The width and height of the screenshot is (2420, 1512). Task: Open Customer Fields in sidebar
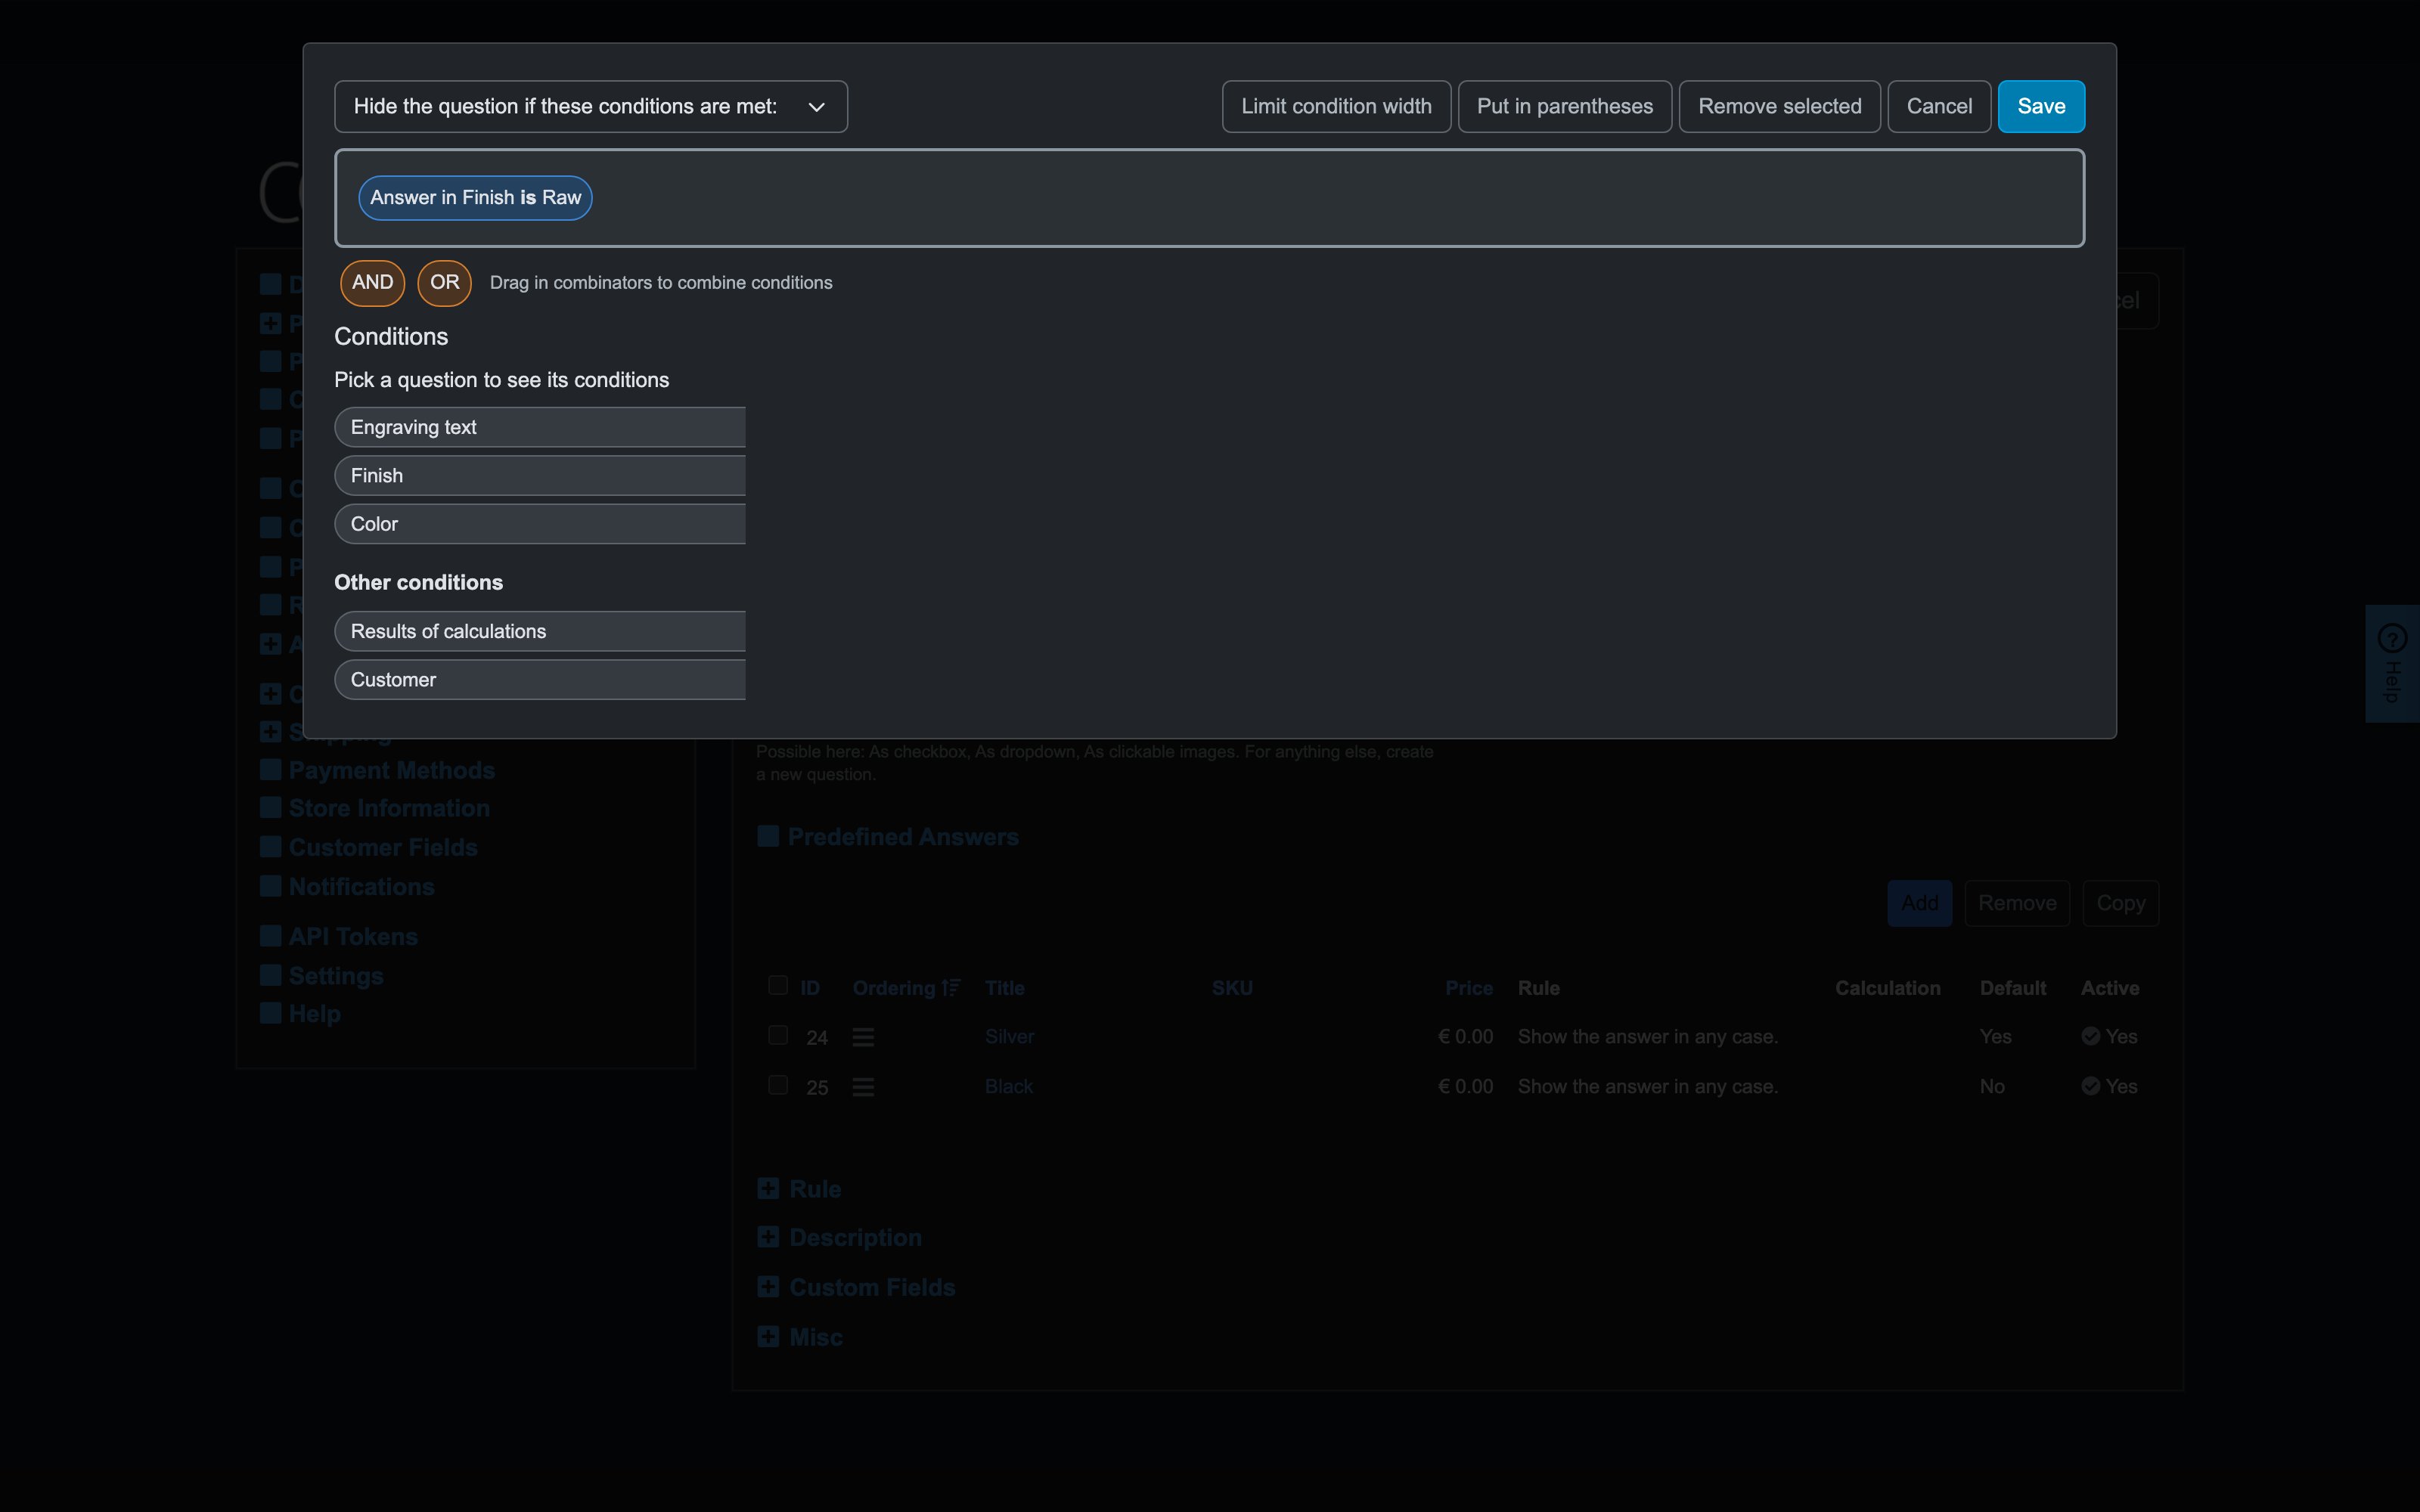click(383, 847)
